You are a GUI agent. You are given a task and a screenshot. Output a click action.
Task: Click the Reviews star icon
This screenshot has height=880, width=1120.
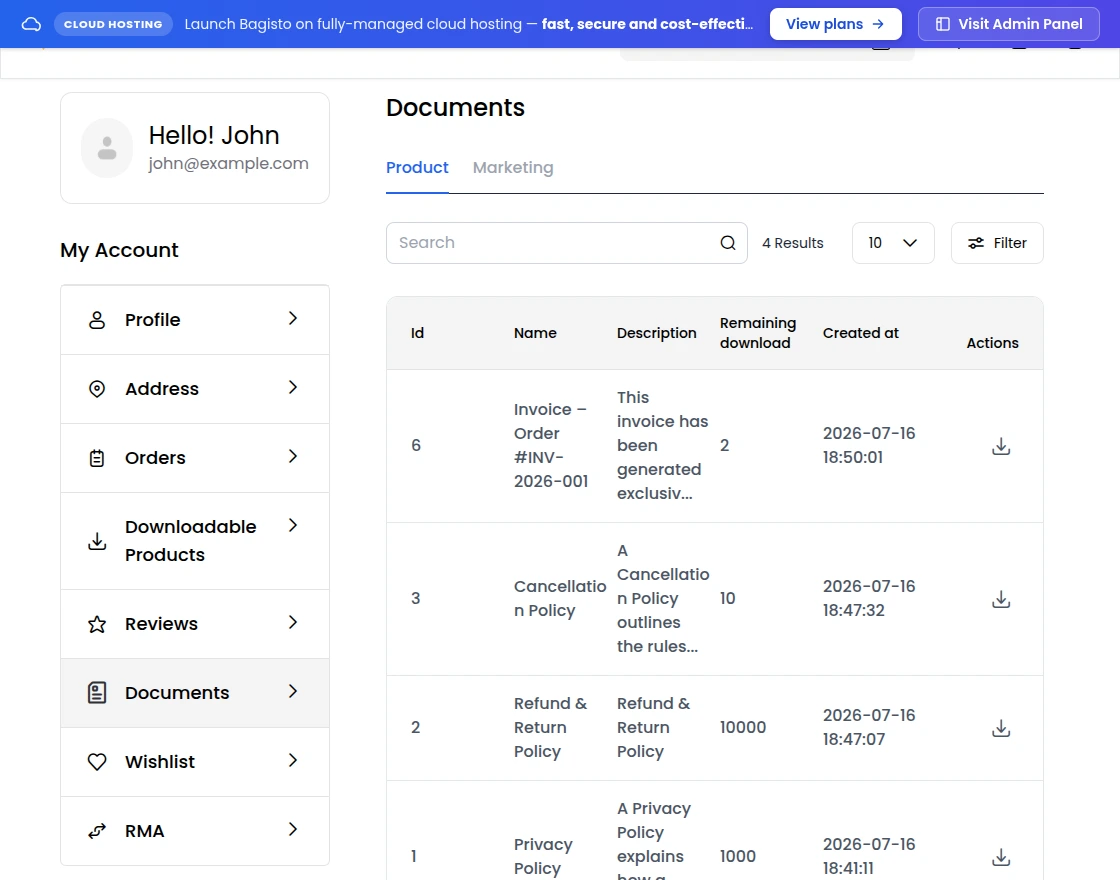97,624
